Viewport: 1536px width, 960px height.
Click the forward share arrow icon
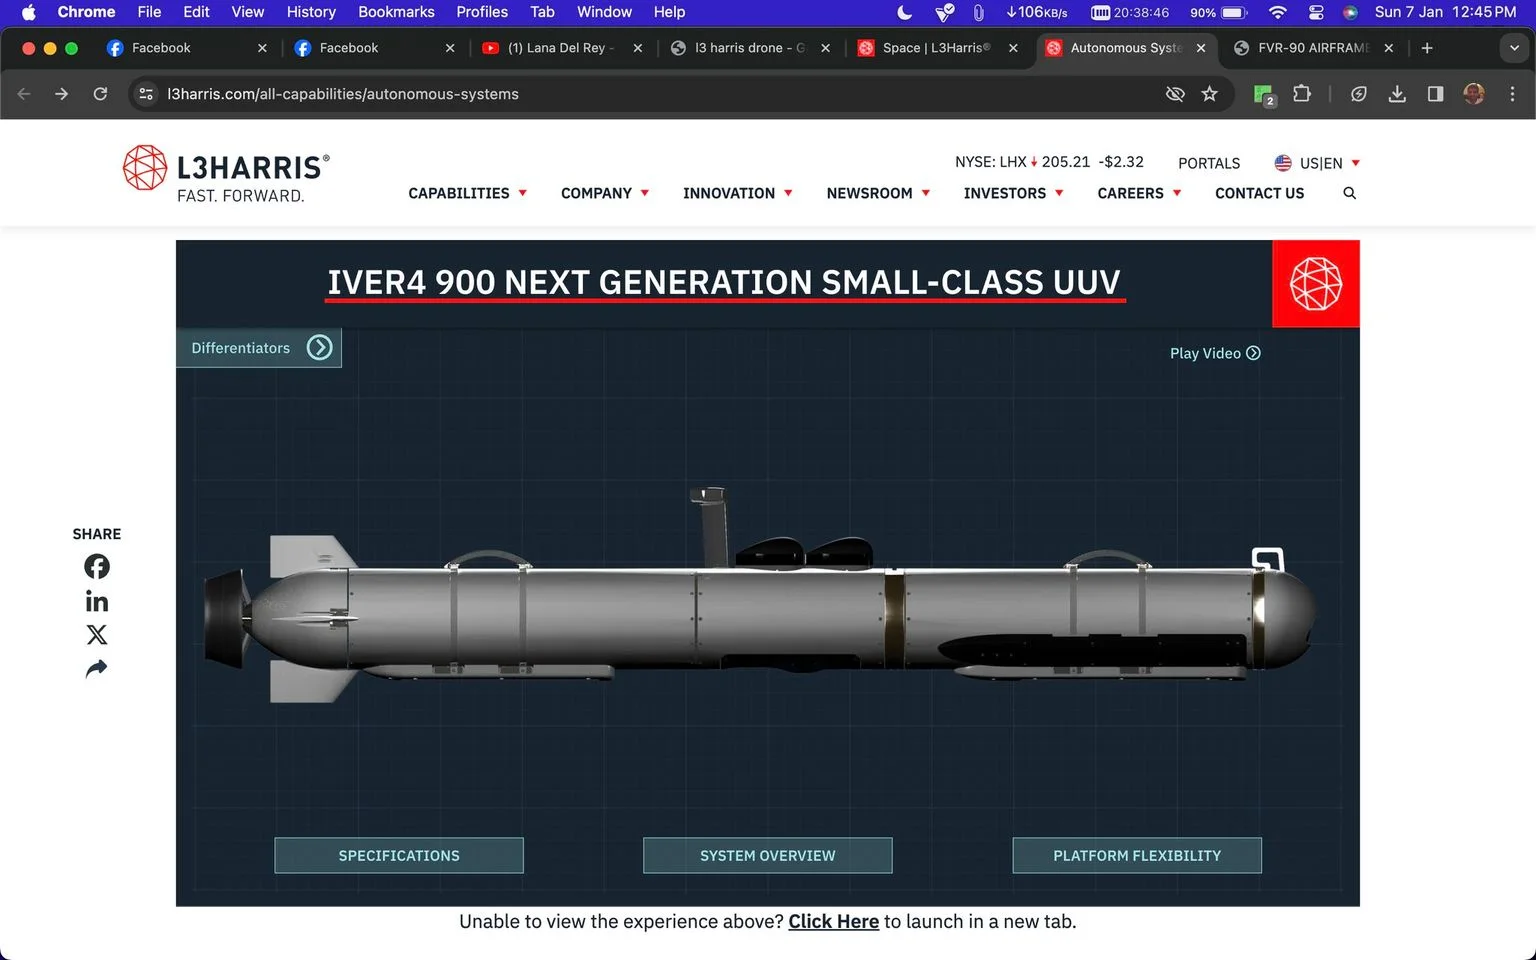[x=97, y=669]
